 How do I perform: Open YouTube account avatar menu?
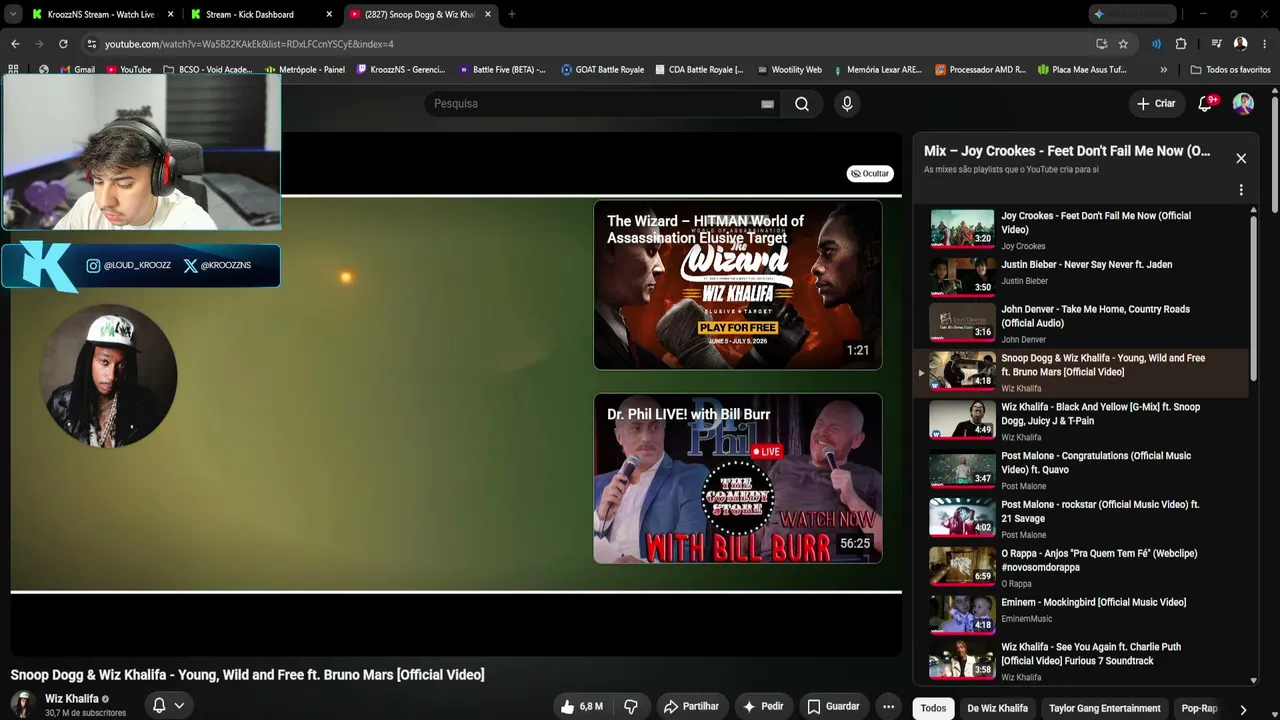[1243, 104]
